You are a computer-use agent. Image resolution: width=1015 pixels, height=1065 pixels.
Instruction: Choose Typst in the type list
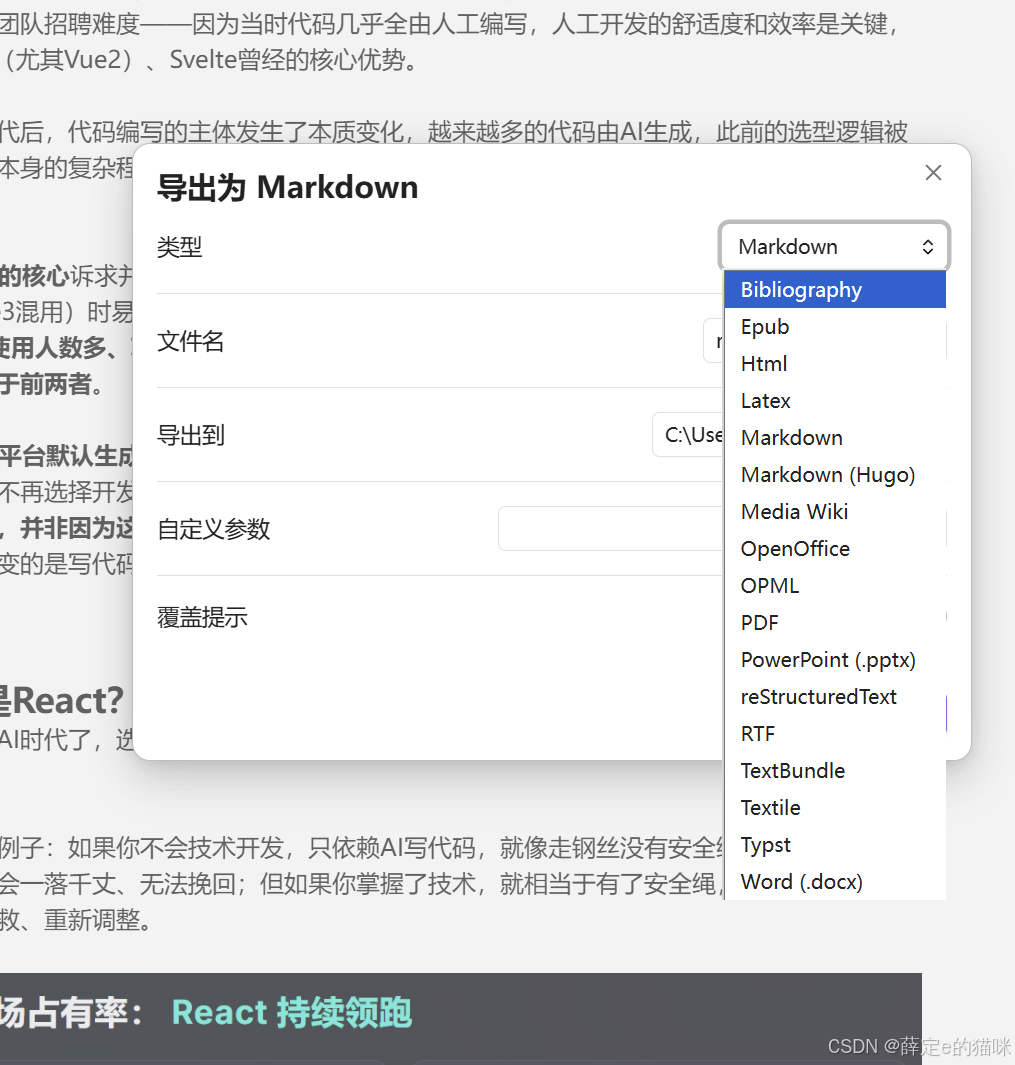[835, 845]
